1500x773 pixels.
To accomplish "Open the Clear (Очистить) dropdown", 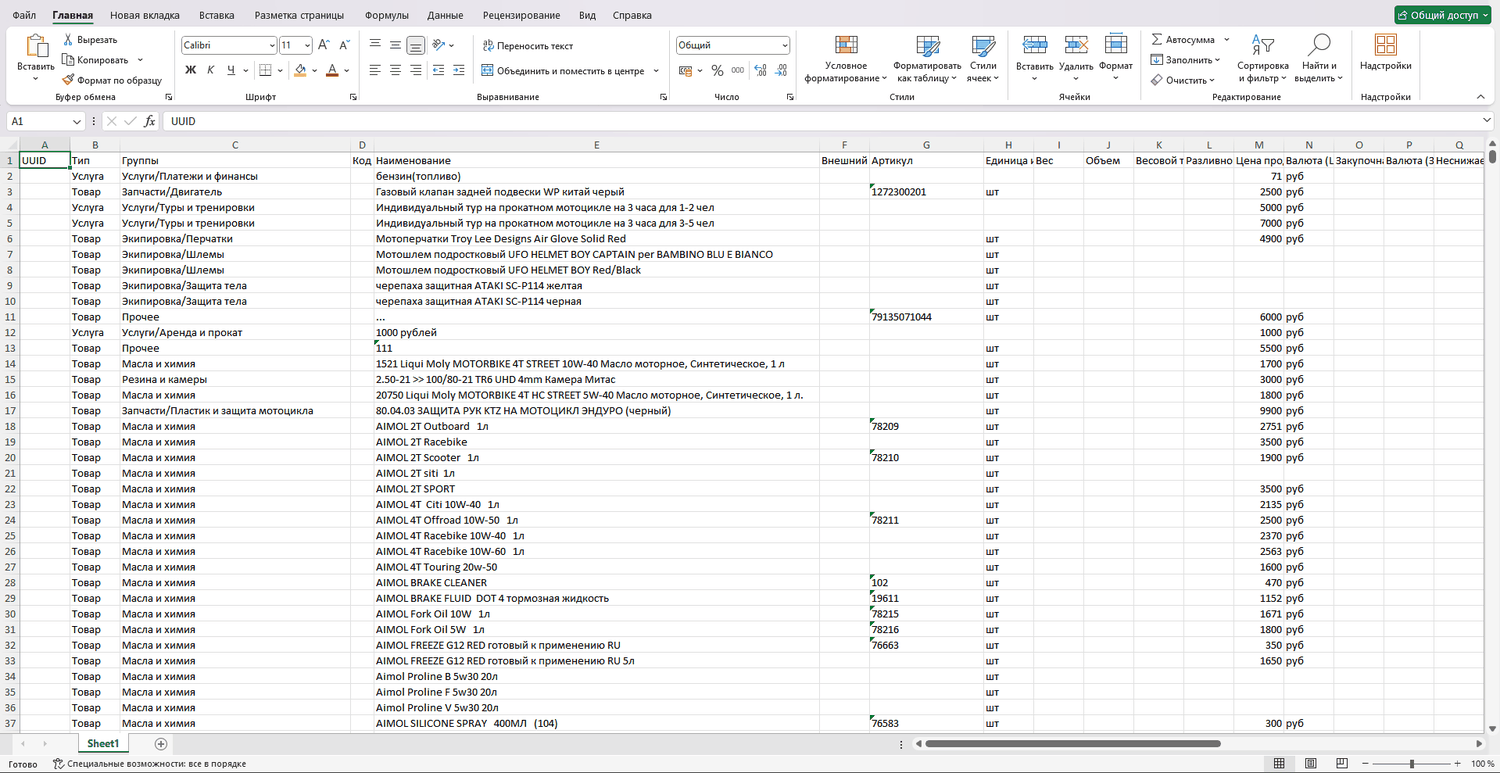I will (1183, 80).
